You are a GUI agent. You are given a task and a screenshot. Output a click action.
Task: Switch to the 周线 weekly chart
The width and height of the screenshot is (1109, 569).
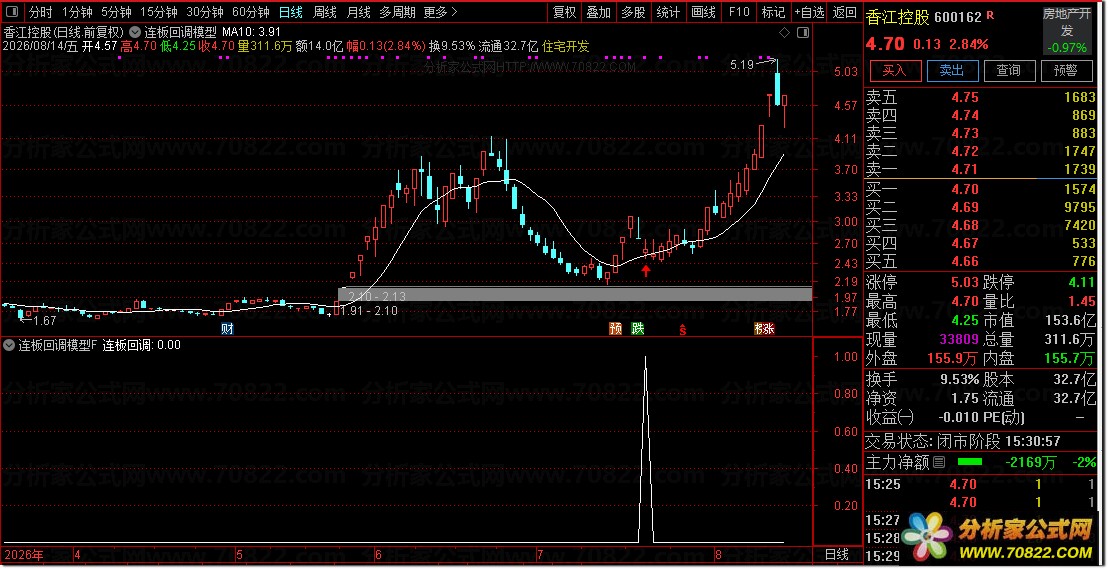point(325,12)
